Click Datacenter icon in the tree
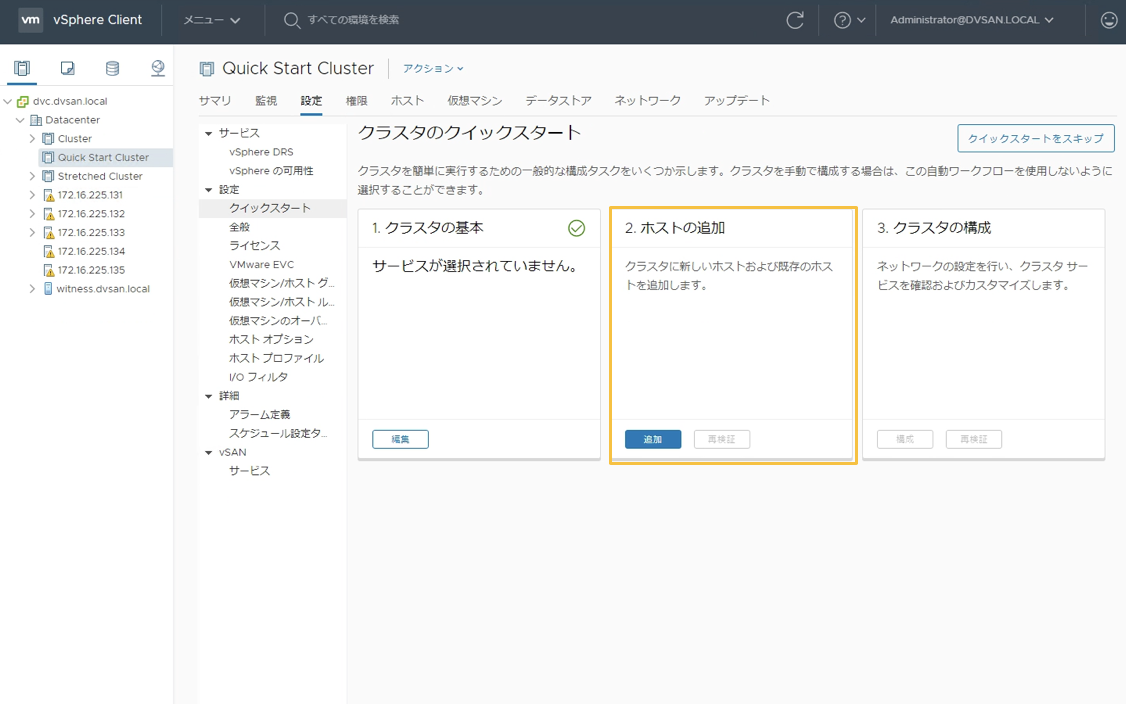This screenshot has height=704, width=1126. [x=35, y=120]
